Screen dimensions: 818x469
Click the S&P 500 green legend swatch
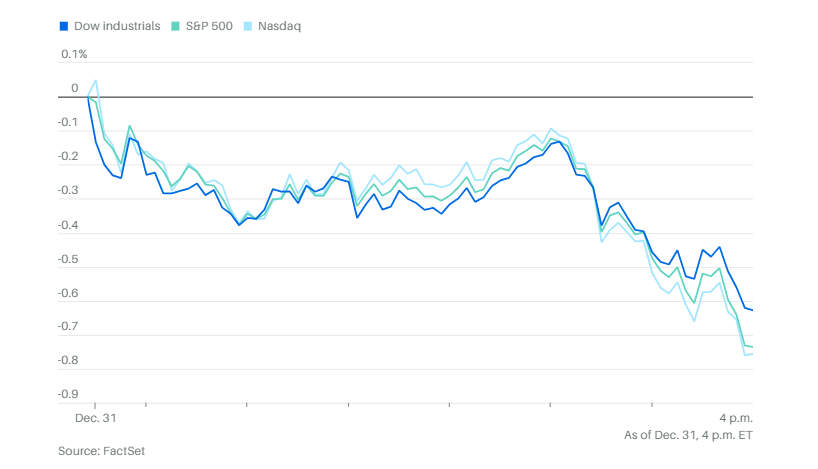click(x=177, y=26)
